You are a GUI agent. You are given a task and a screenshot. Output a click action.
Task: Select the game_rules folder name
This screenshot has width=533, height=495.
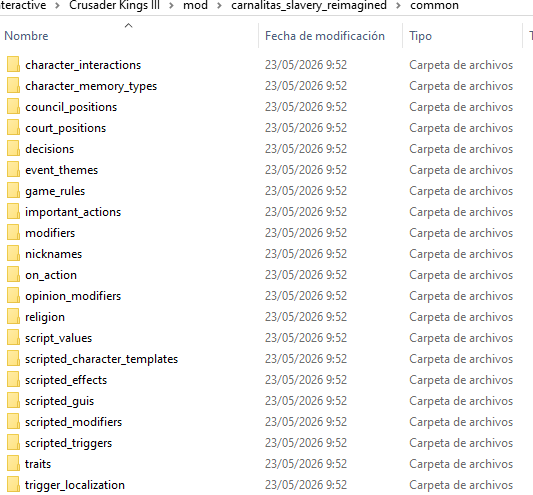tap(55, 191)
